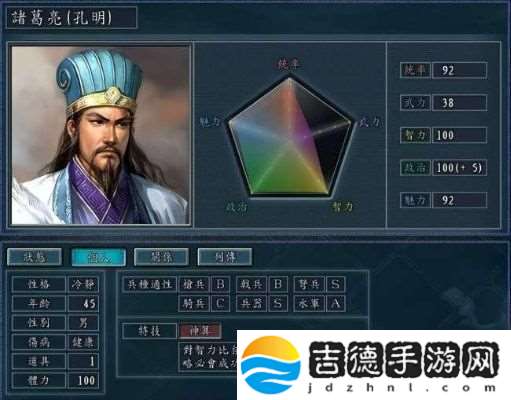Select the 统率 stat value 92
This screenshot has width=511, height=400.
tap(460, 70)
